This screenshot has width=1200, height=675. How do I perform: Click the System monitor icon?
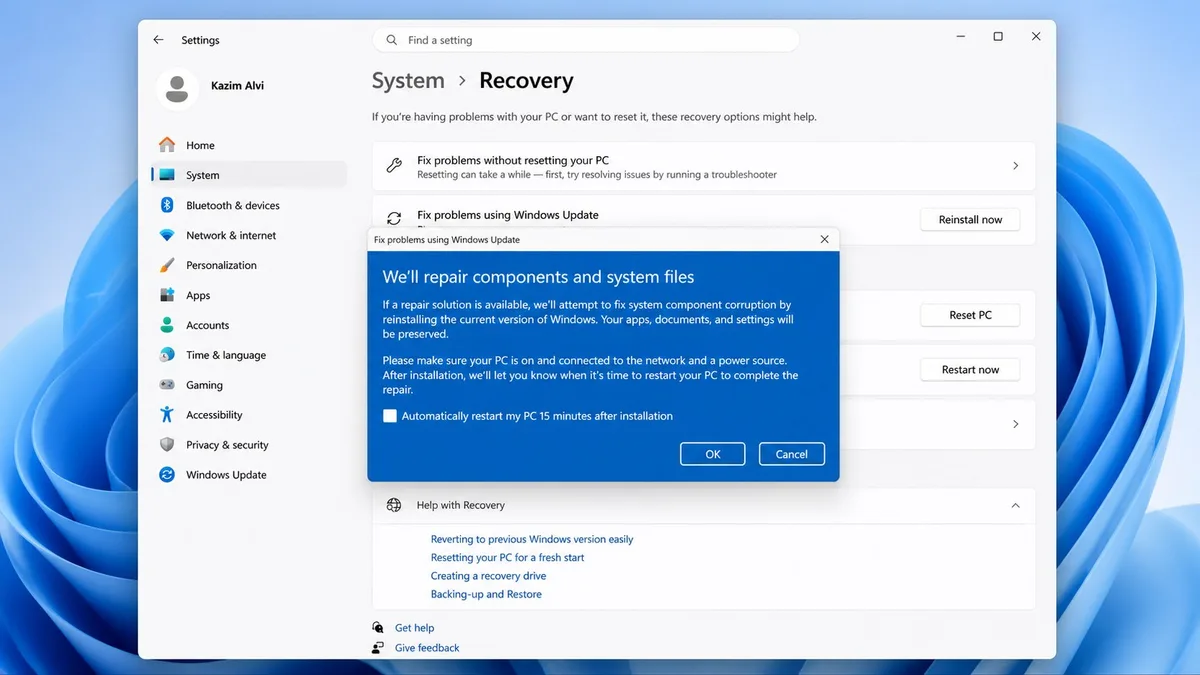pos(167,175)
